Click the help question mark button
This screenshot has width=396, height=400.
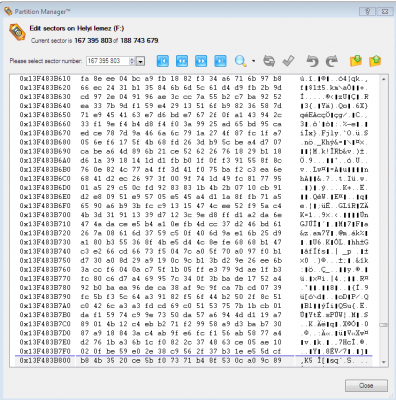click(x=368, y=12)
